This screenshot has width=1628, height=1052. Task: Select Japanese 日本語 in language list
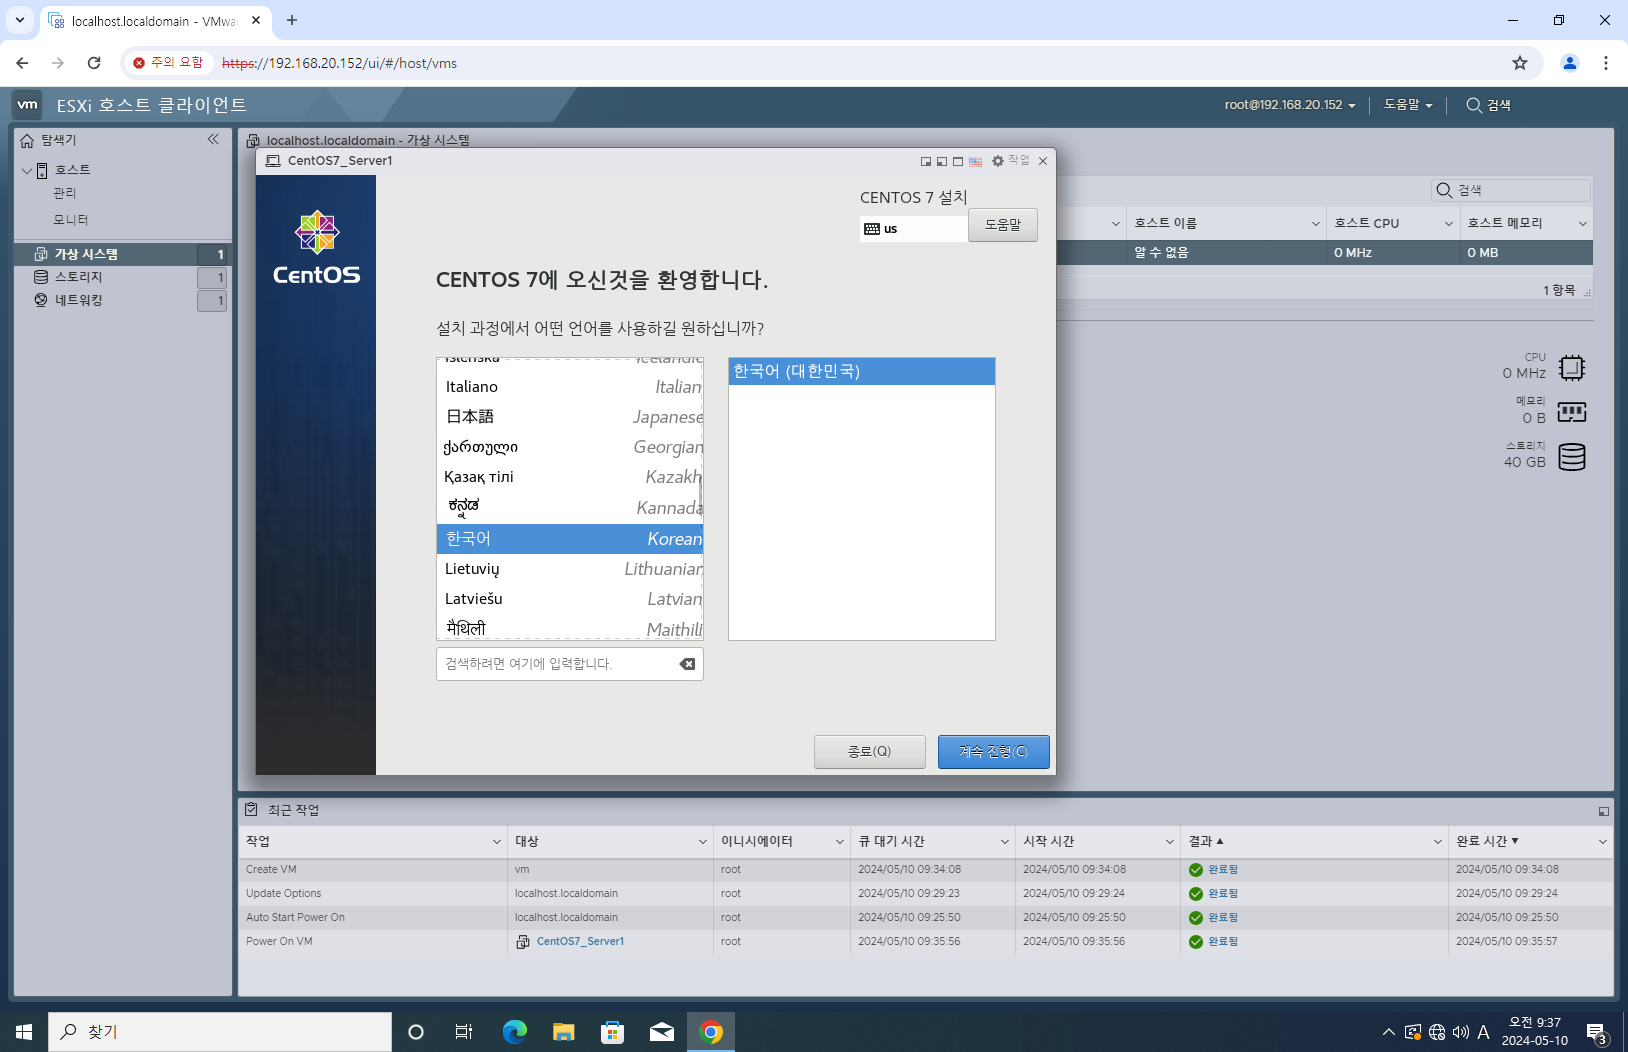(570, 417)
